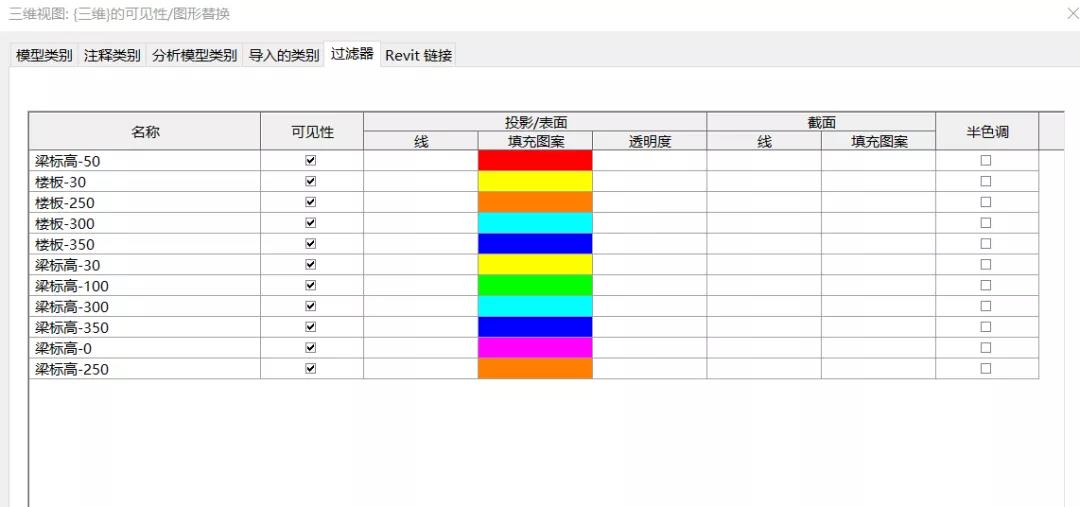The image size is (1080, 507).
Task: Click the orange fill swatch for 楼板-250
Action: coord(535,202)
